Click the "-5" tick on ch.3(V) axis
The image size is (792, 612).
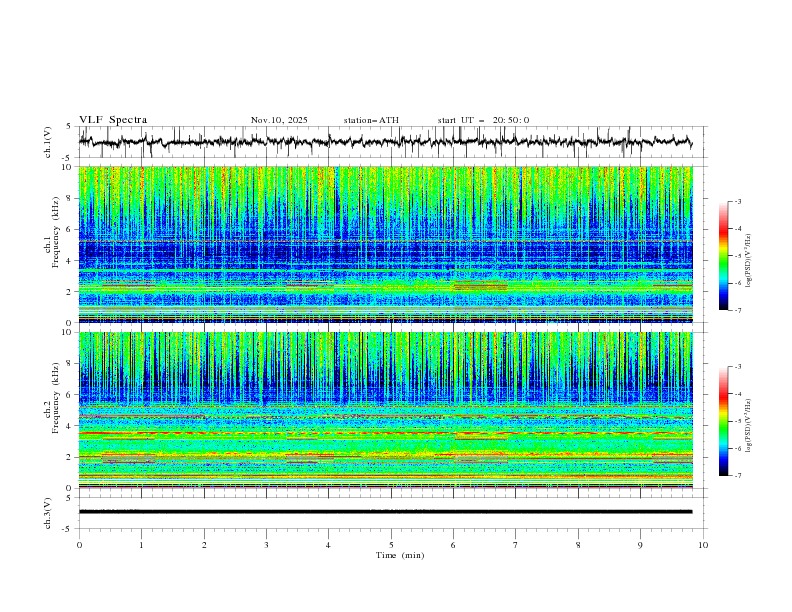tap(67, 529)
